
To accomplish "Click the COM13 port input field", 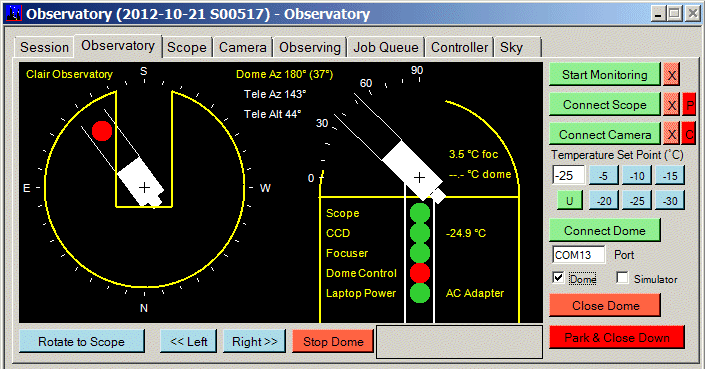I will tap(579, 255).
